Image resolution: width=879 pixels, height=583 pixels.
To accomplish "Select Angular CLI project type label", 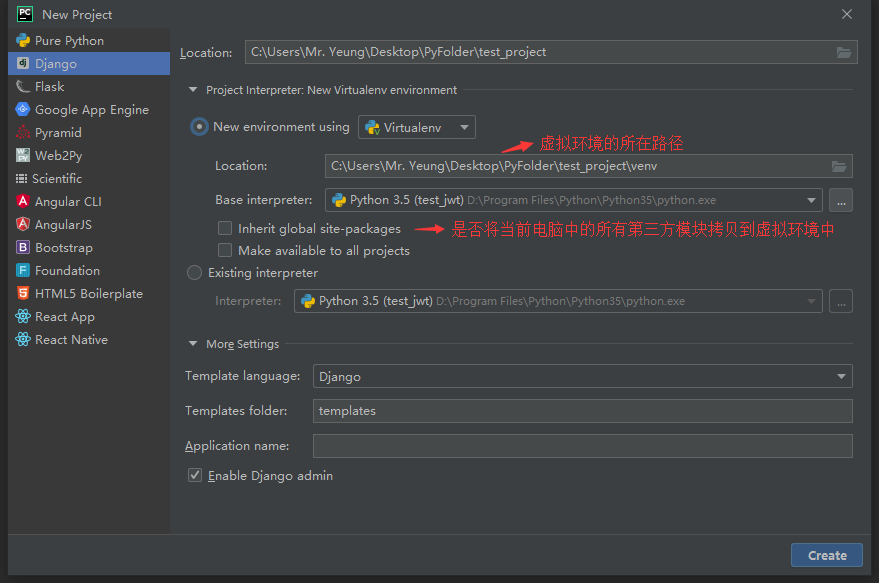I will 68,202.
